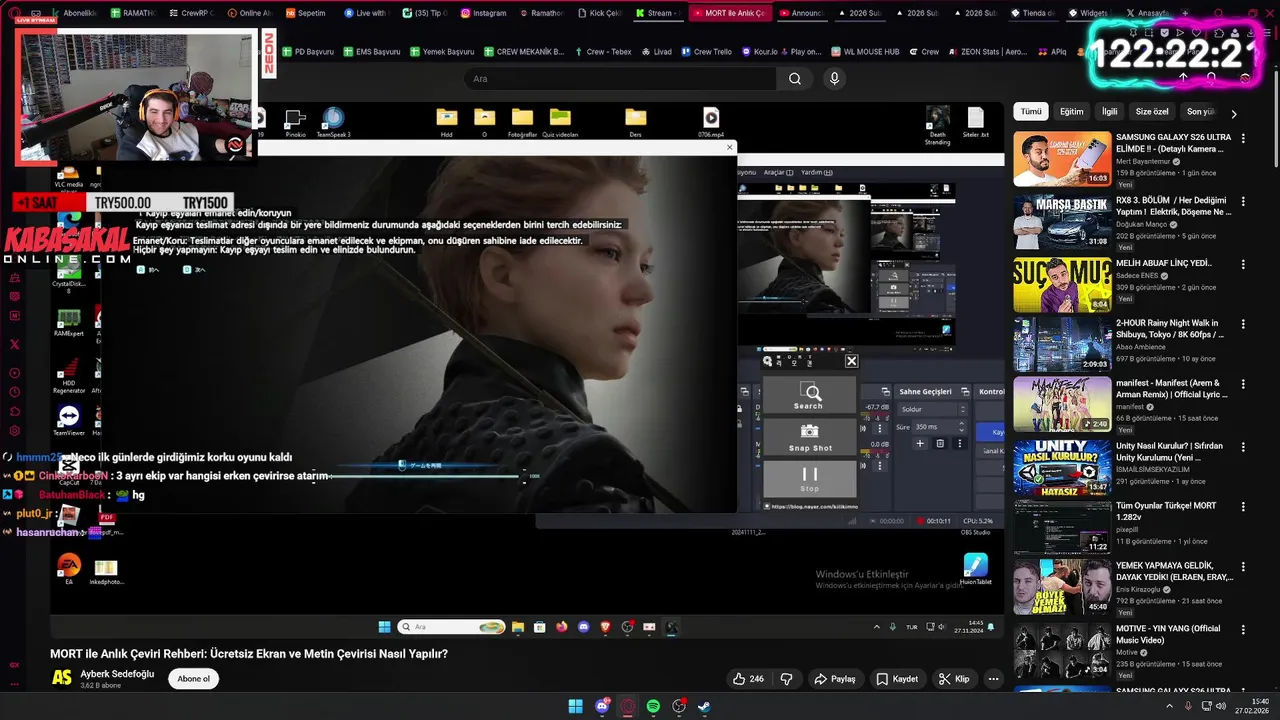Switch to the Instagram browser tab
This screenshot has height=720, width=1280.
pyautogui.click(x=483, y=13)
